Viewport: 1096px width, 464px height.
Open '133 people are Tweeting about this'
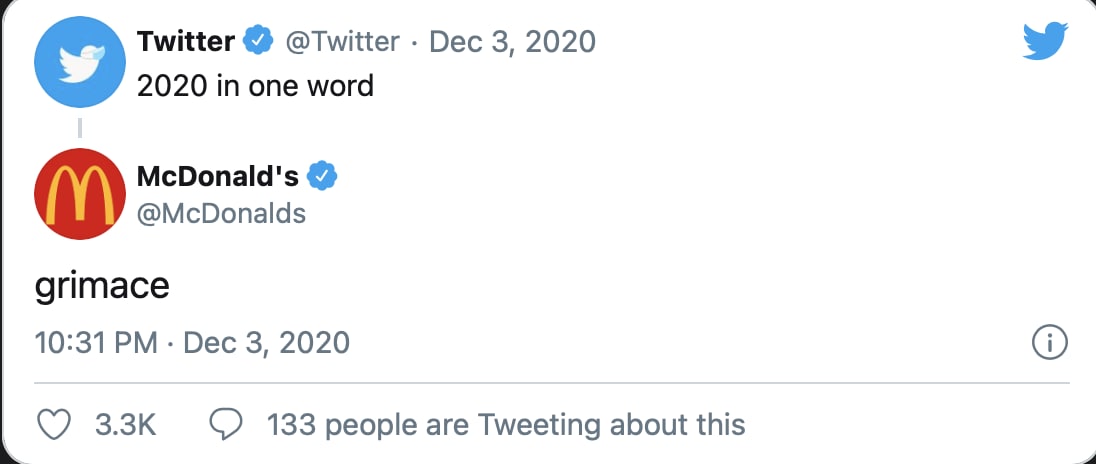point(506,425)
